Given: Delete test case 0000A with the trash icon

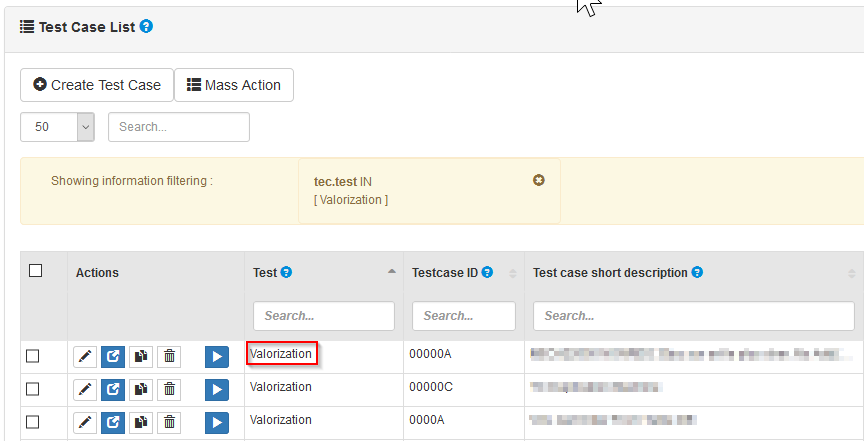Looking at the screenshot, I should (169, 423).
